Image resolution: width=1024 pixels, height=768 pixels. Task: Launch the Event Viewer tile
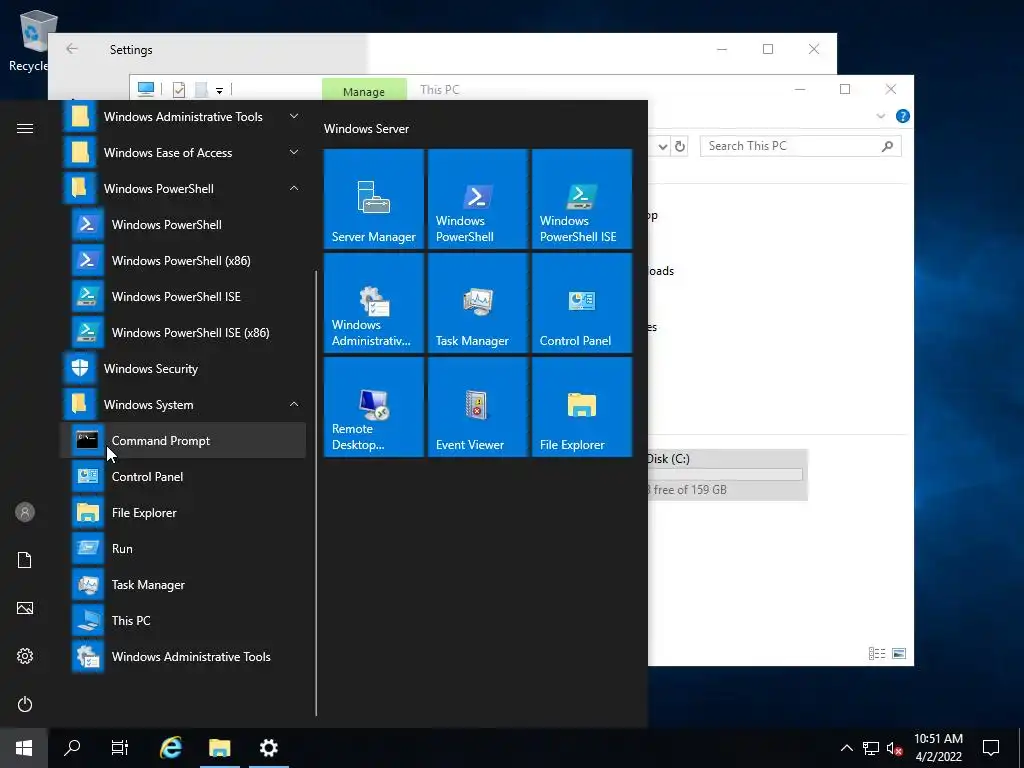coord(477,407)
